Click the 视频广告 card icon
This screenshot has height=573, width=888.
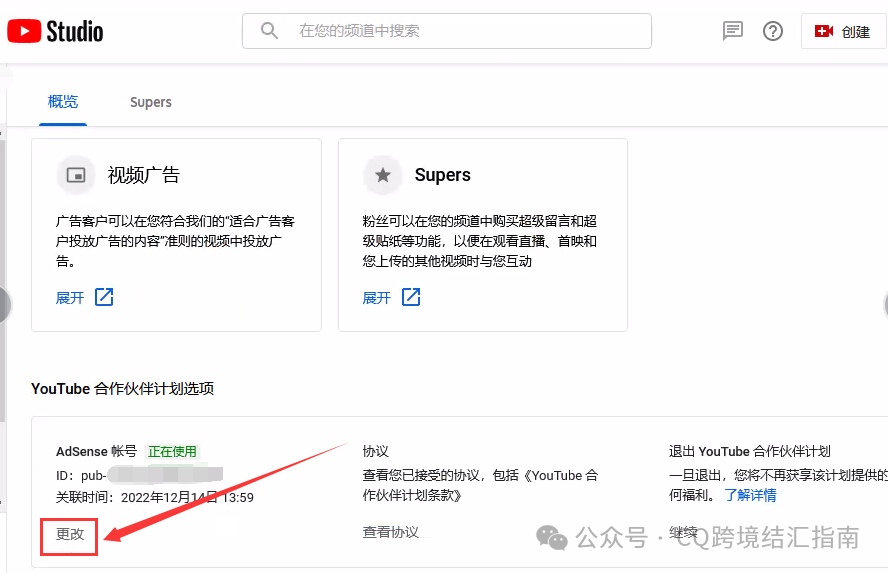(76, 175)
